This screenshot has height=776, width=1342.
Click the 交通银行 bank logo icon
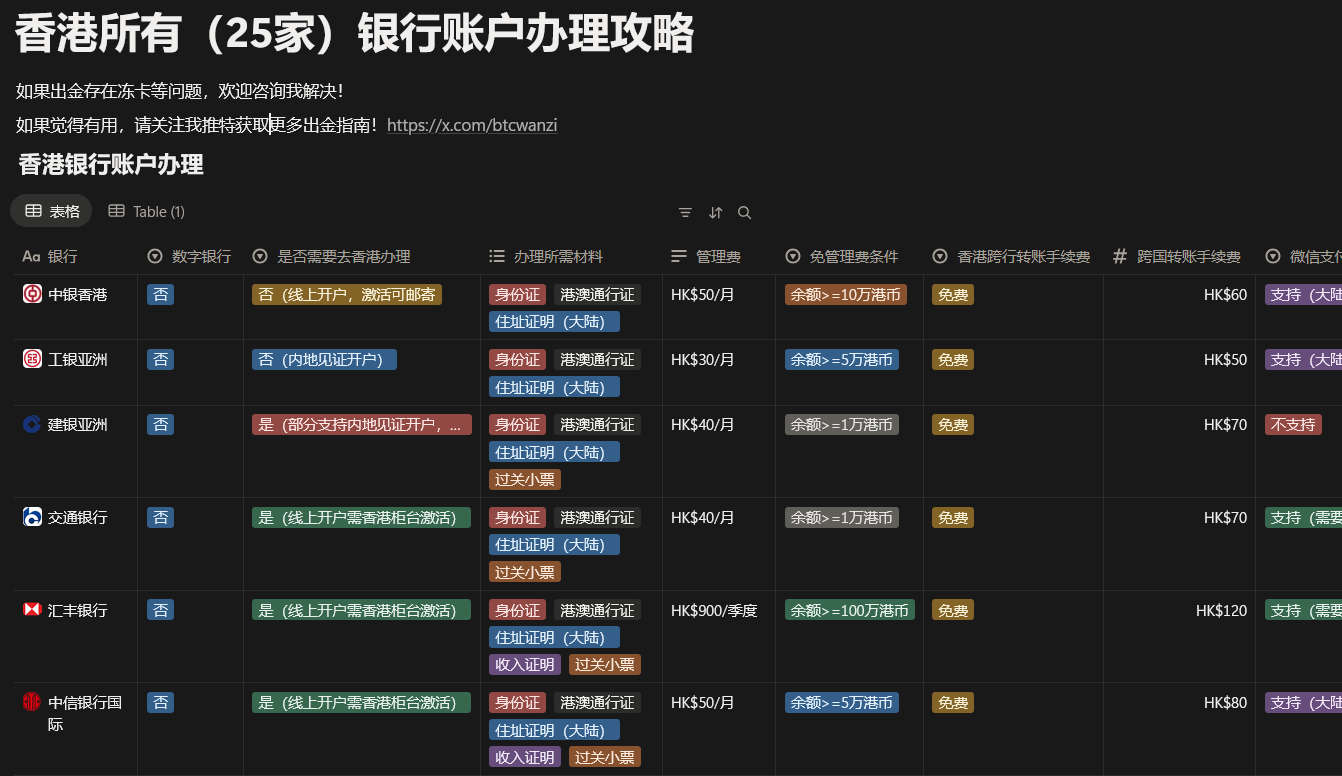tap(32, 517)
